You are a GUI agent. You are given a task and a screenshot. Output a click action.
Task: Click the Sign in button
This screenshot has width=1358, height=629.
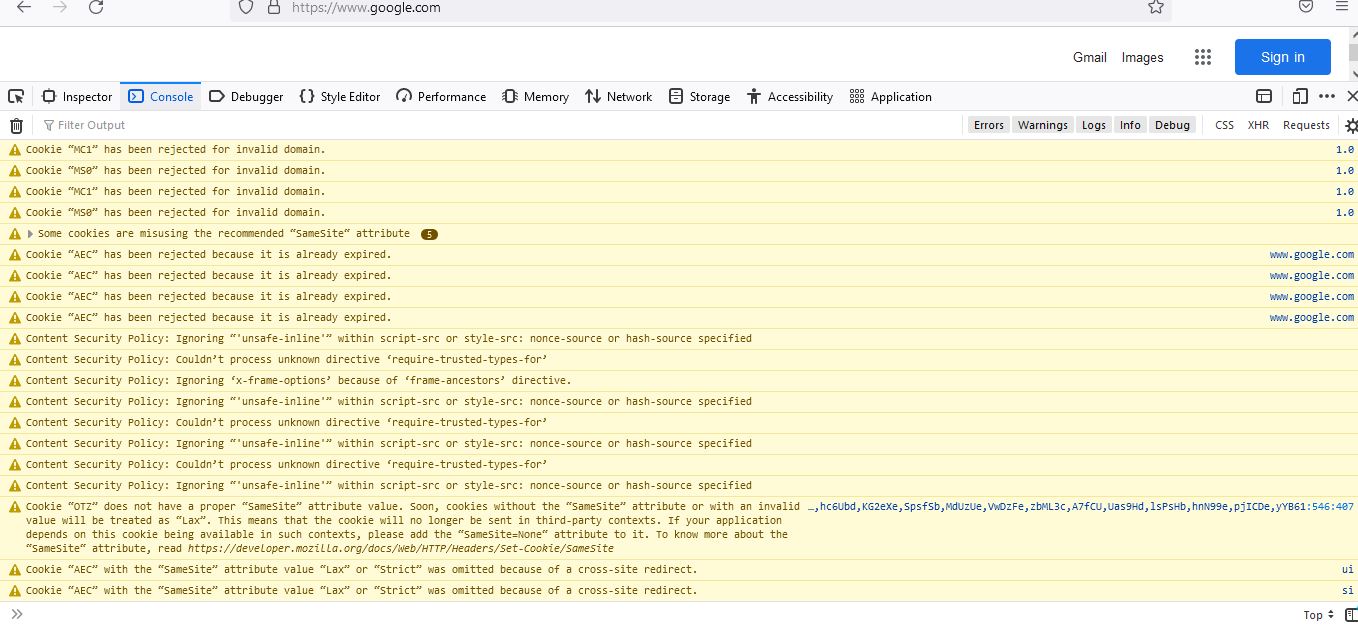[x=1282, y=58]
